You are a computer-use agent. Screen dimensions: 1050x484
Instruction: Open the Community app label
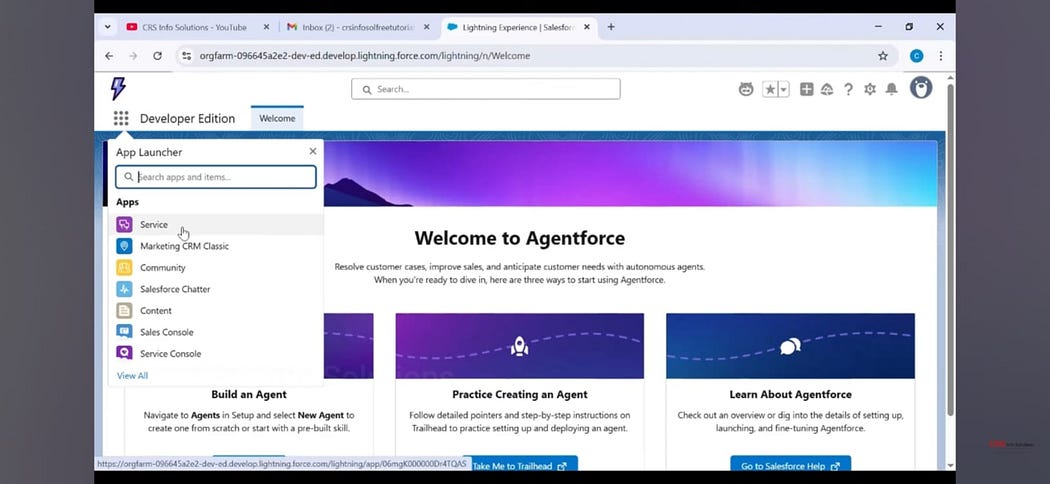point(163,268)
